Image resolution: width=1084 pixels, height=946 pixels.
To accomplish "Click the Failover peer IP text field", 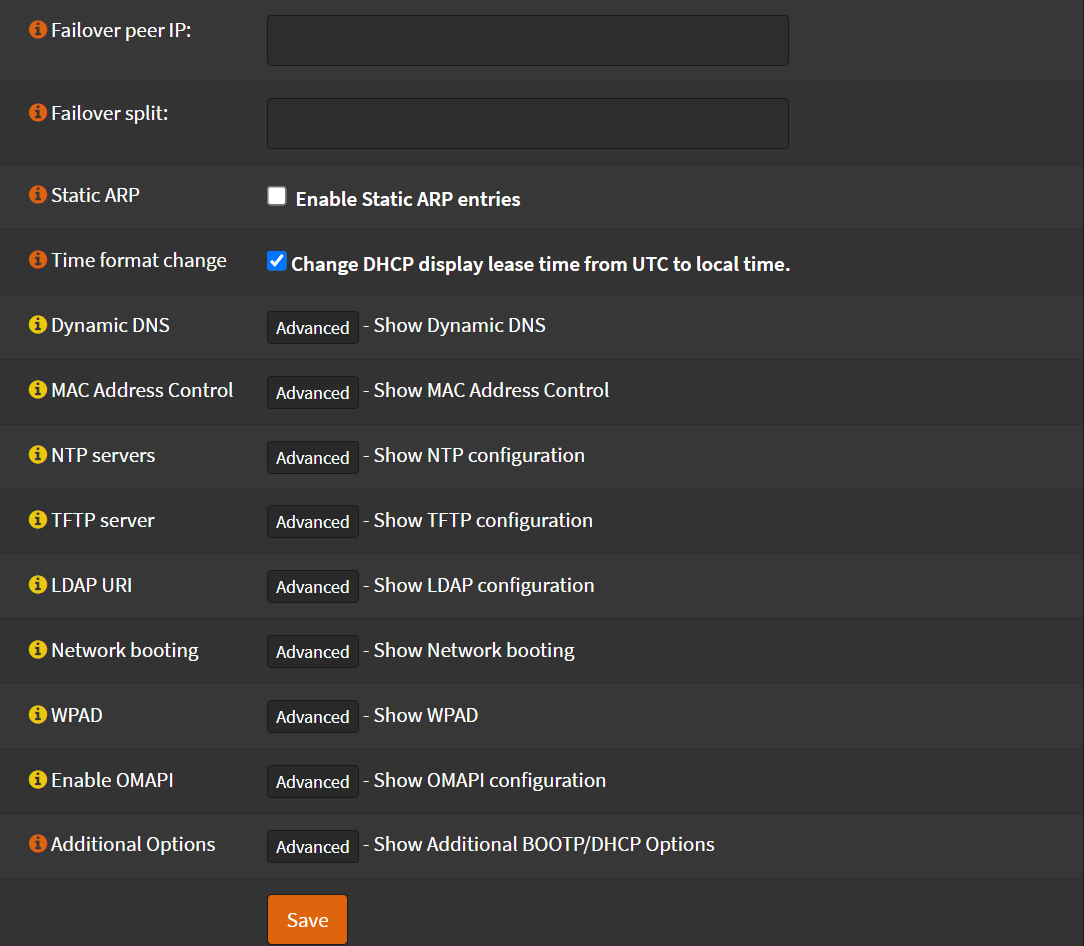I will (x=527, y=41).
